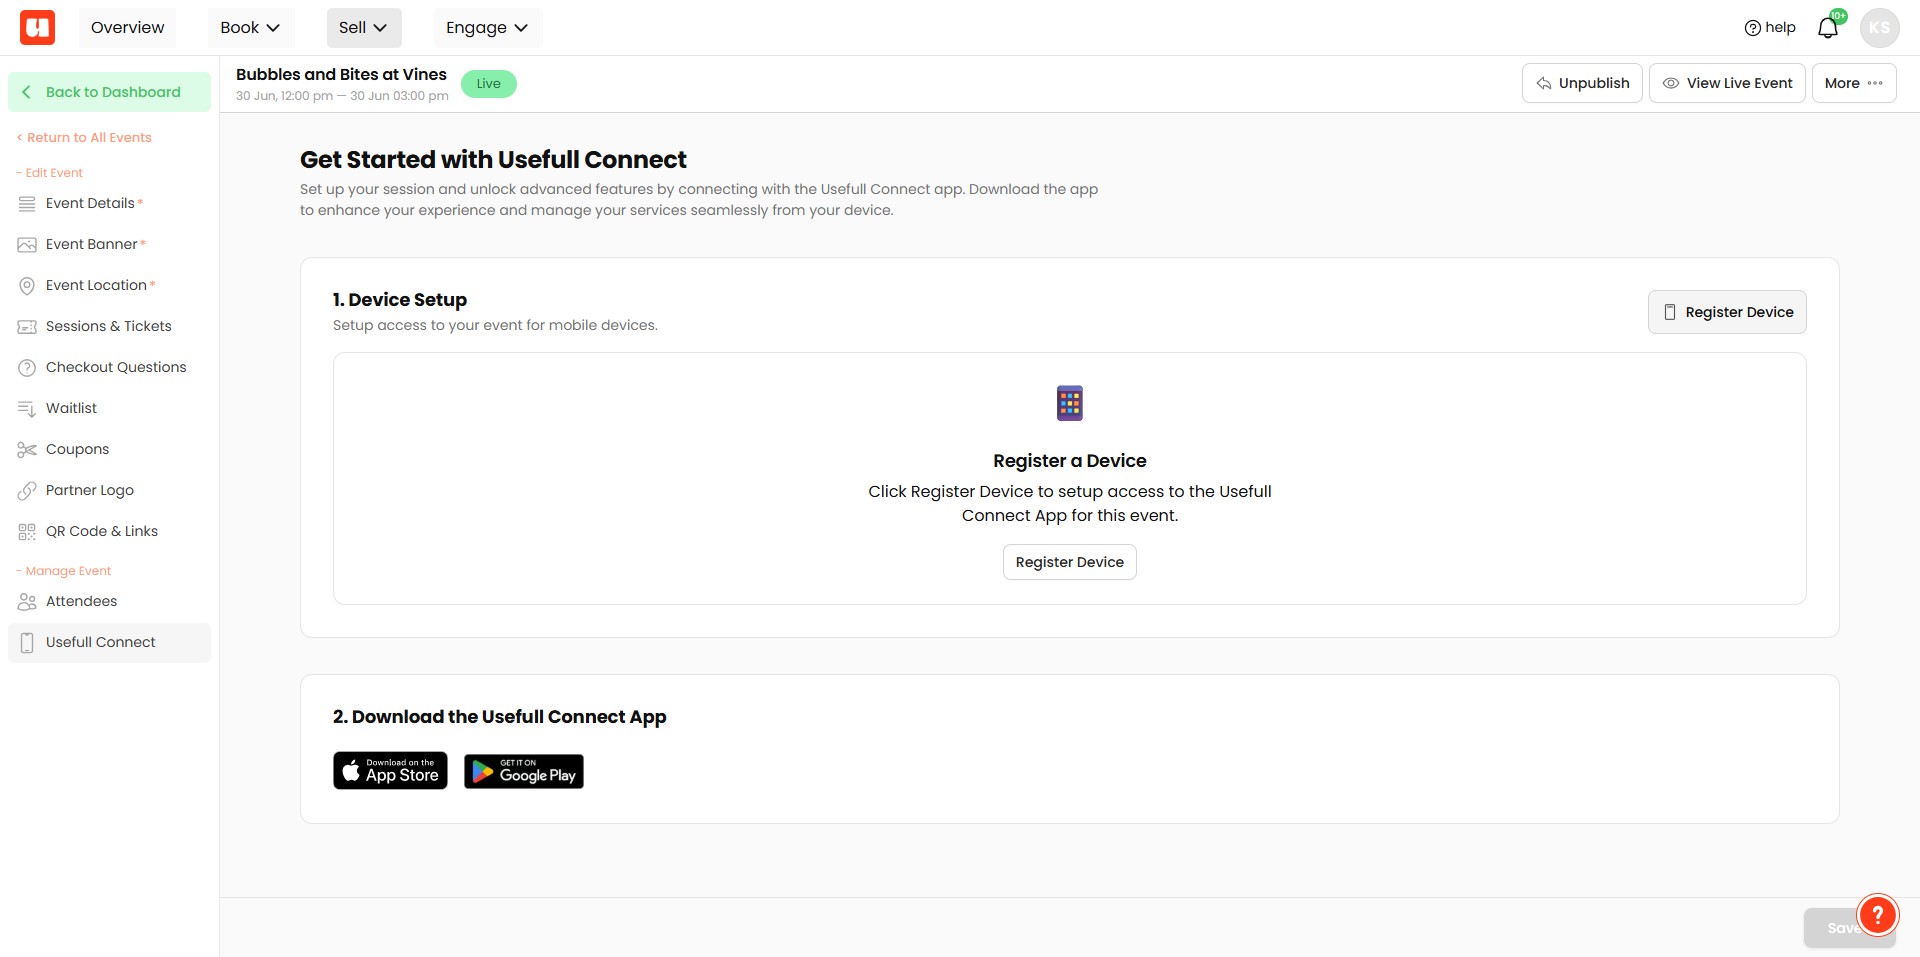Click the Sessions & Tickets ticket icon
The image size is (1920, 957).
(x=27, y=327)
